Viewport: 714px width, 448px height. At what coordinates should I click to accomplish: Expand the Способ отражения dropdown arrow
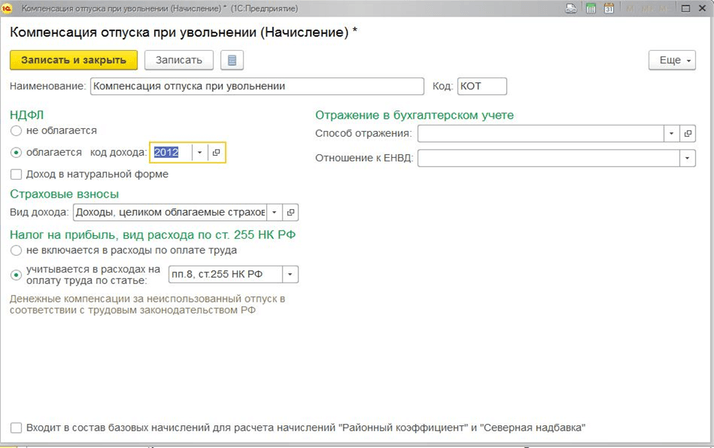pyautogui.click(x=669, y=133)
